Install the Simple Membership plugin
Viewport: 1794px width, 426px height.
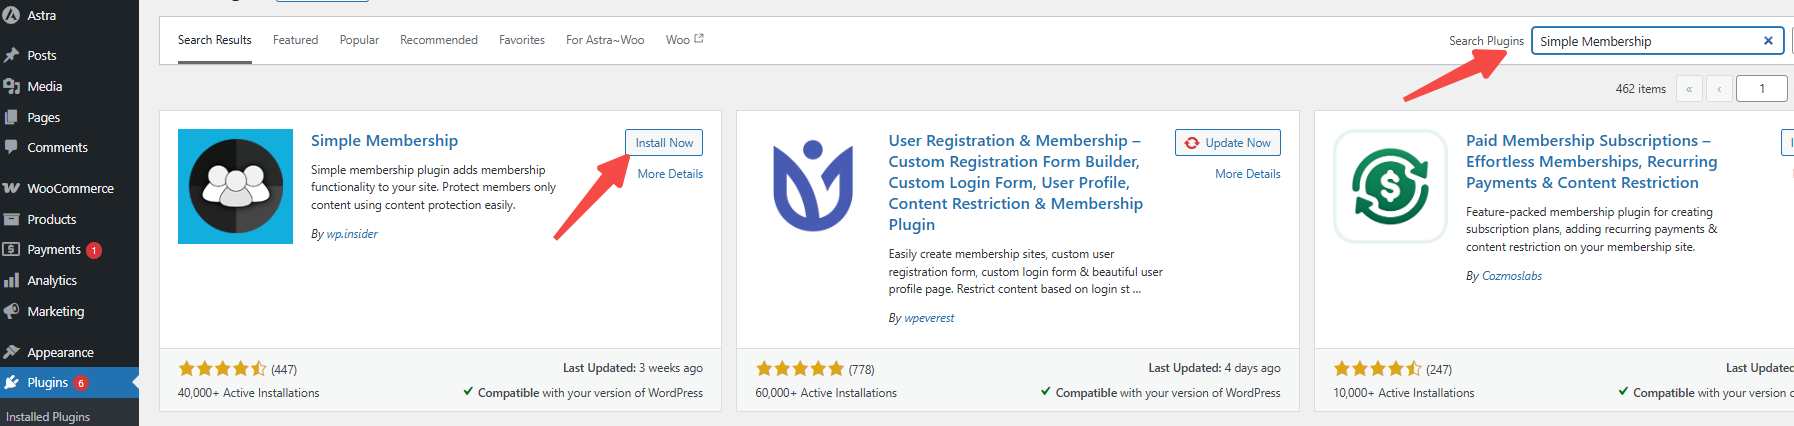tap(663, 143)
